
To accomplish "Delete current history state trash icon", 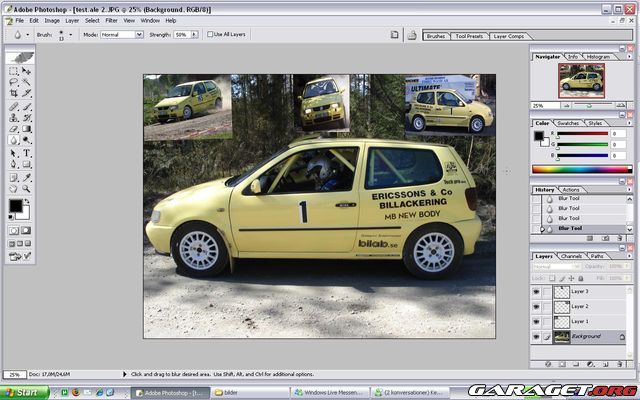I will tap(620, 238).
